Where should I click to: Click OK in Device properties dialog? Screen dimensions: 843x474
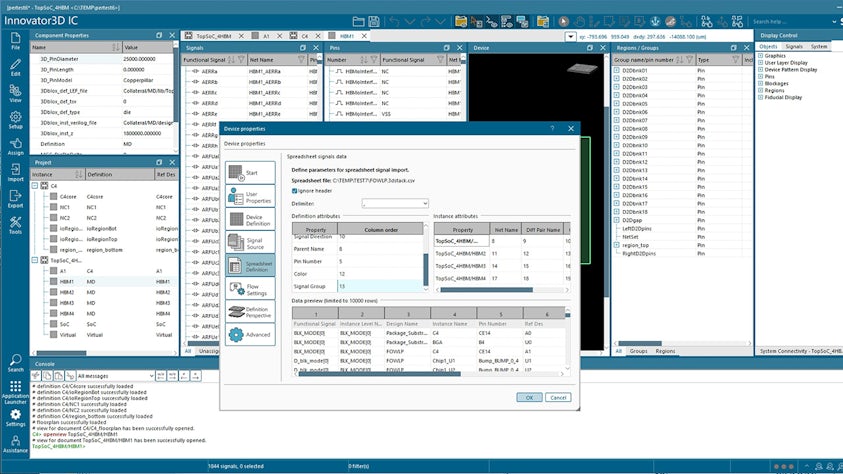coord(529,398)
